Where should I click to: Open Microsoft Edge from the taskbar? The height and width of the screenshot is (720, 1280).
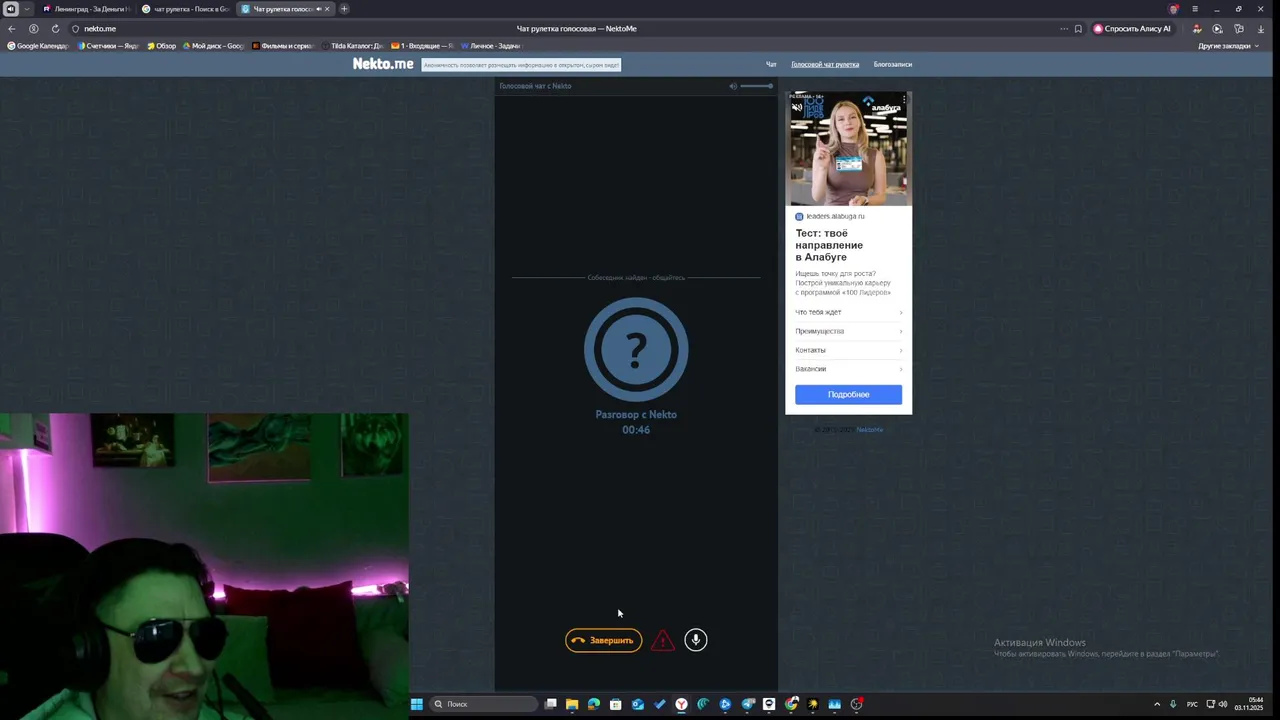point(594,704)
